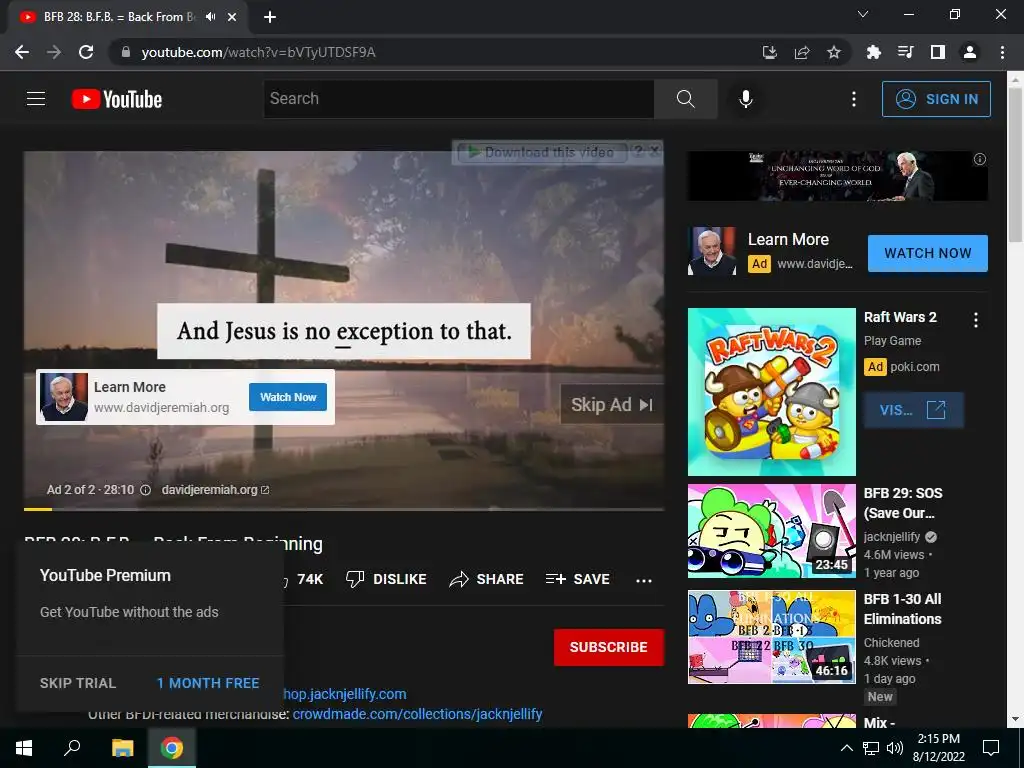Open the Raft Wars 2 three-dot options
This screenshot has height=768, width=1024.
coord(976,320)
